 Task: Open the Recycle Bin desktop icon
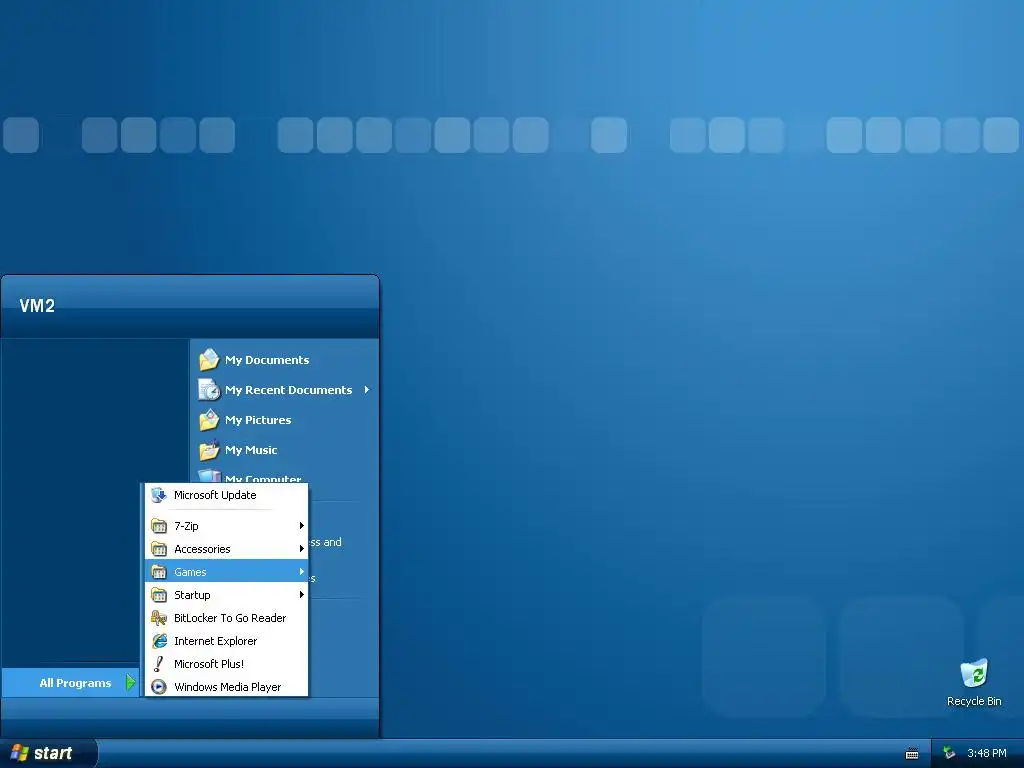click(x=974, y=673)
